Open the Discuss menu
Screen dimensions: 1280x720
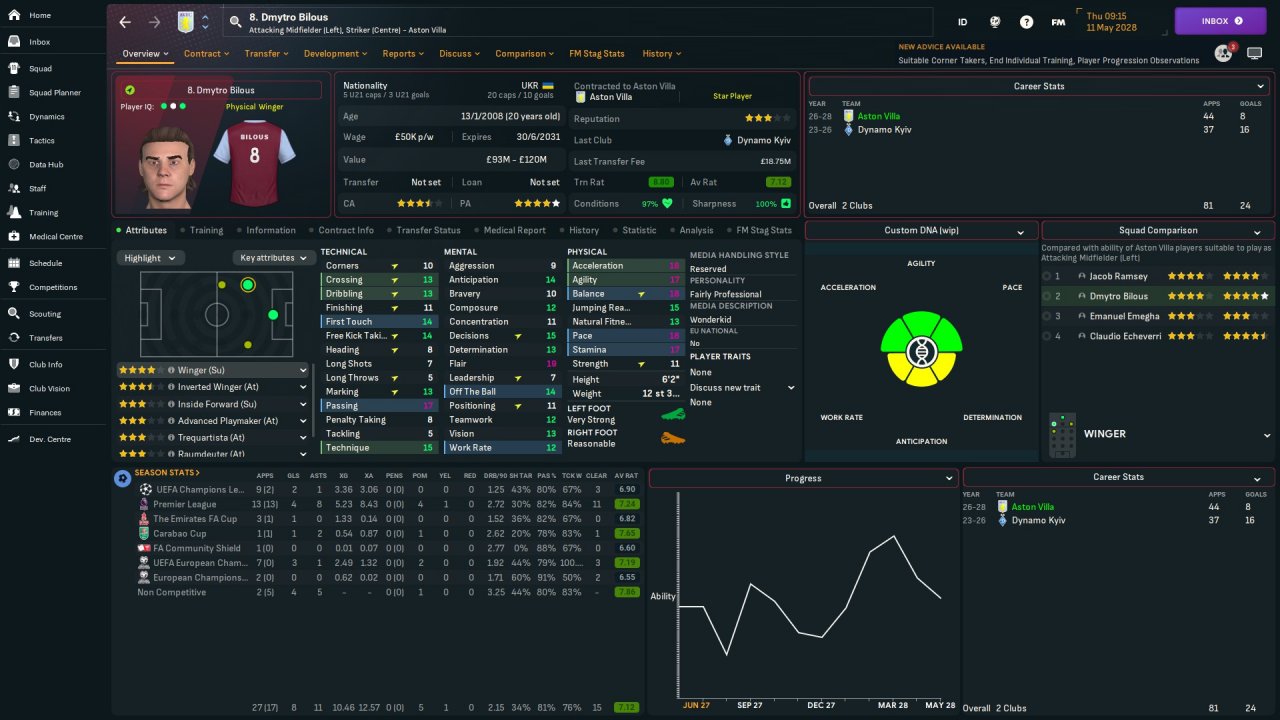(460, 54)
